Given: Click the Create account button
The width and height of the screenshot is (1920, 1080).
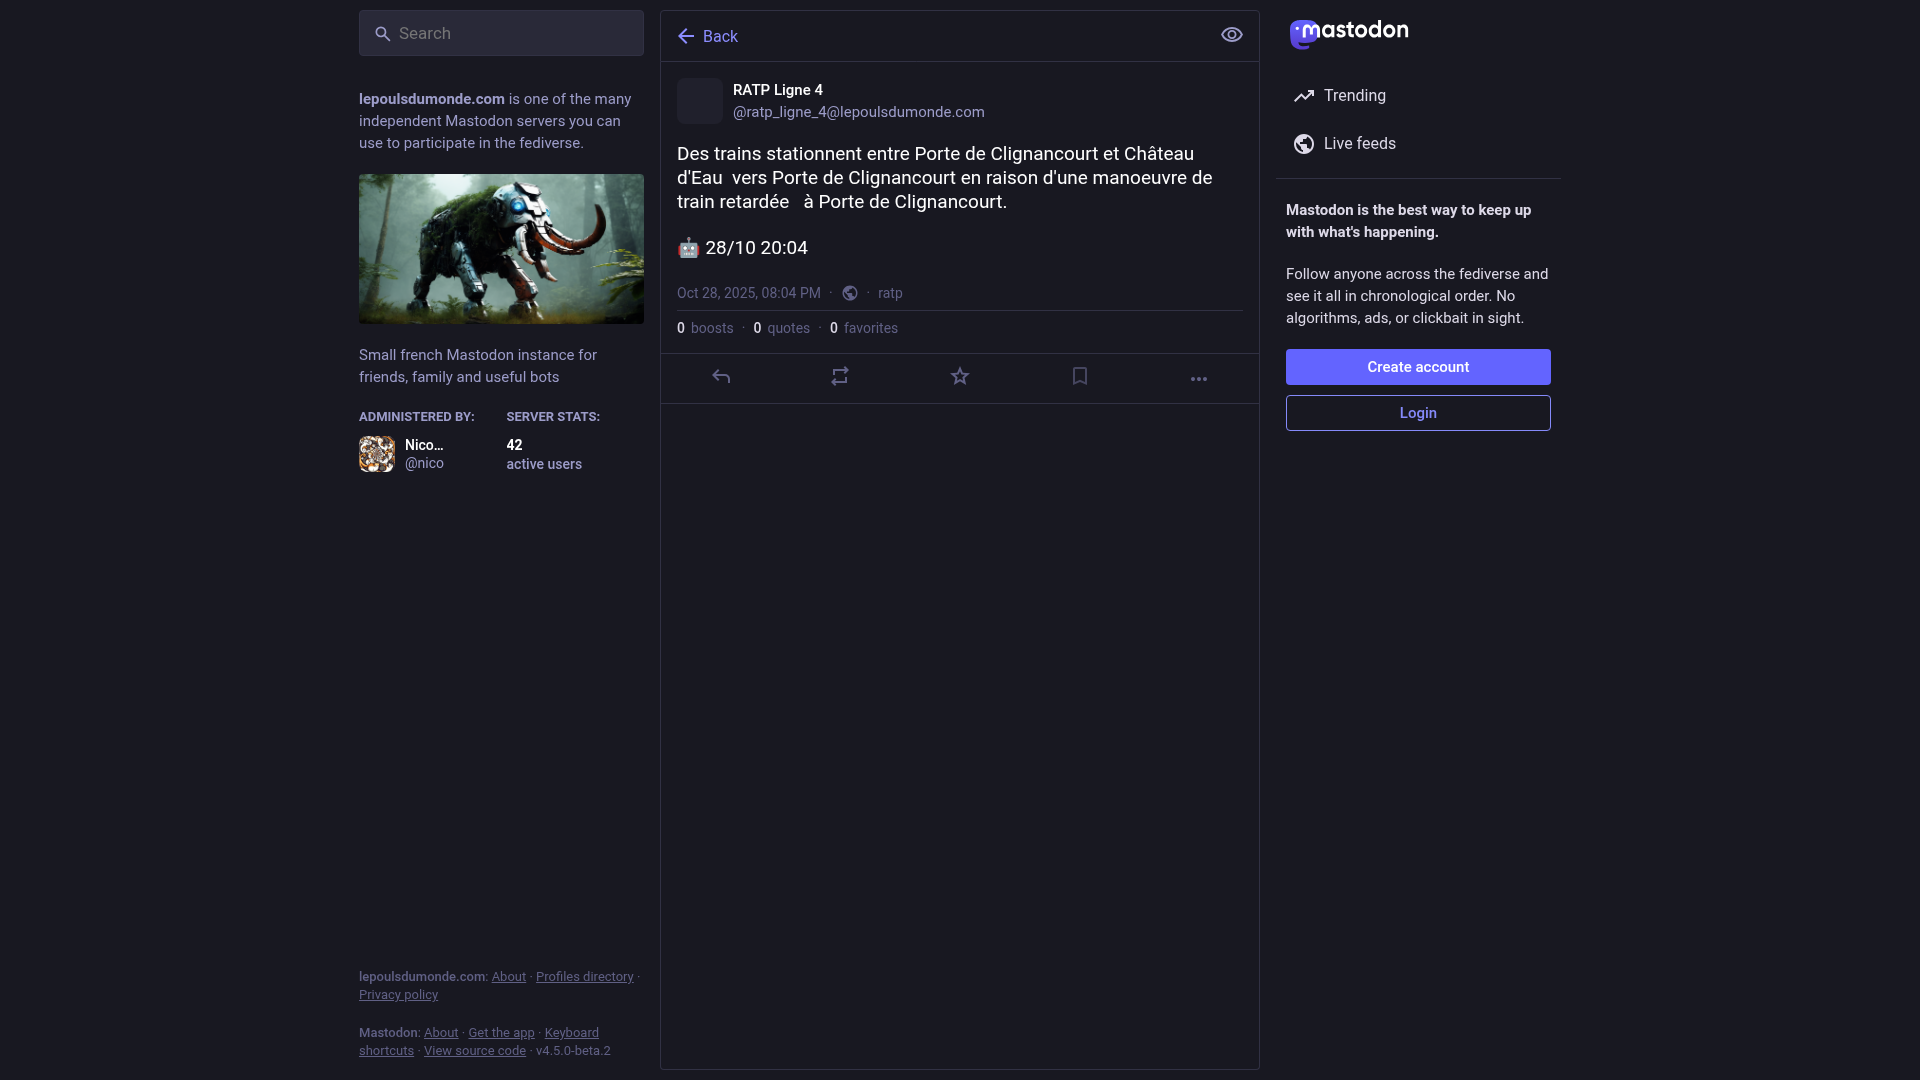Looking at the screenshot, I should click(1418, 367).
